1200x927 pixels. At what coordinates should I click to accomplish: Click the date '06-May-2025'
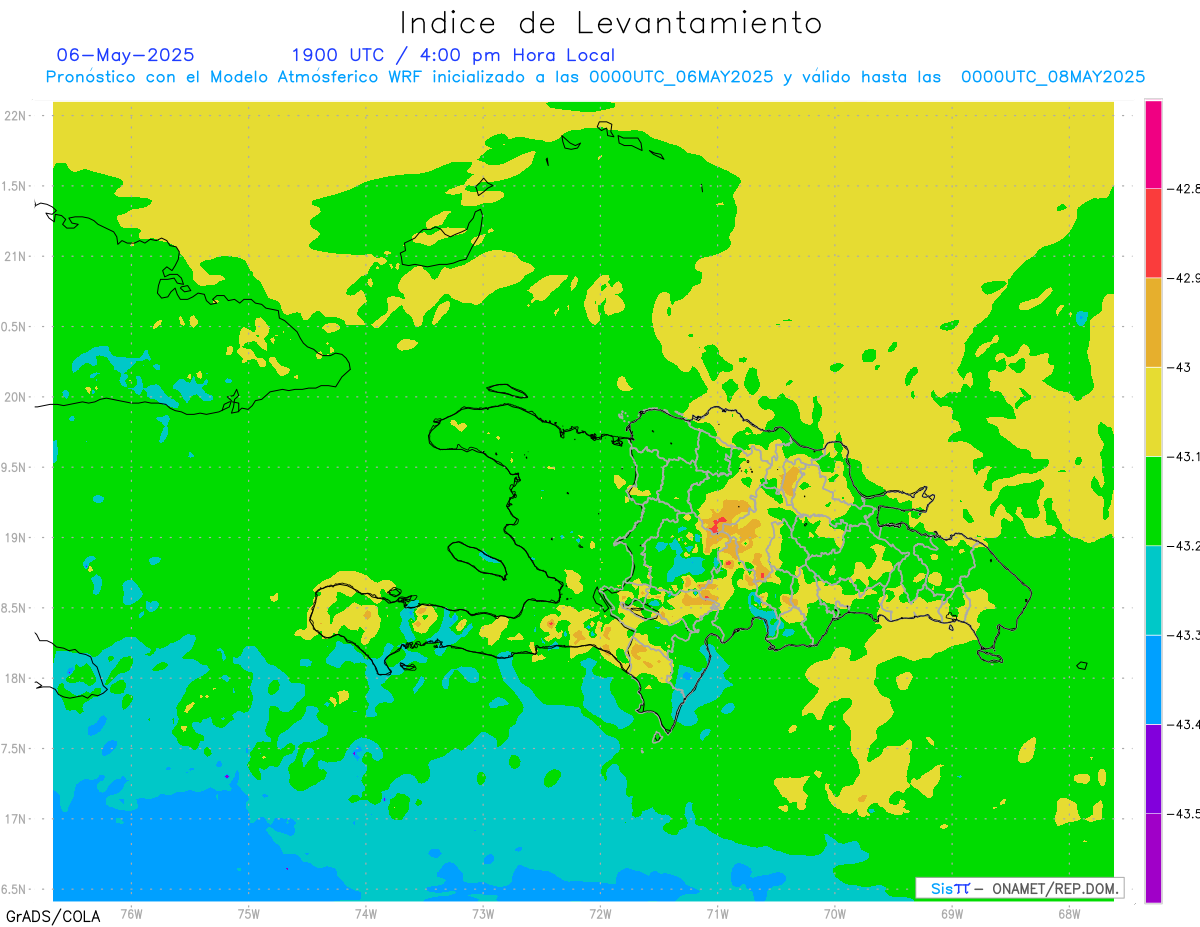pyautogui.click(x=125, y=55)
